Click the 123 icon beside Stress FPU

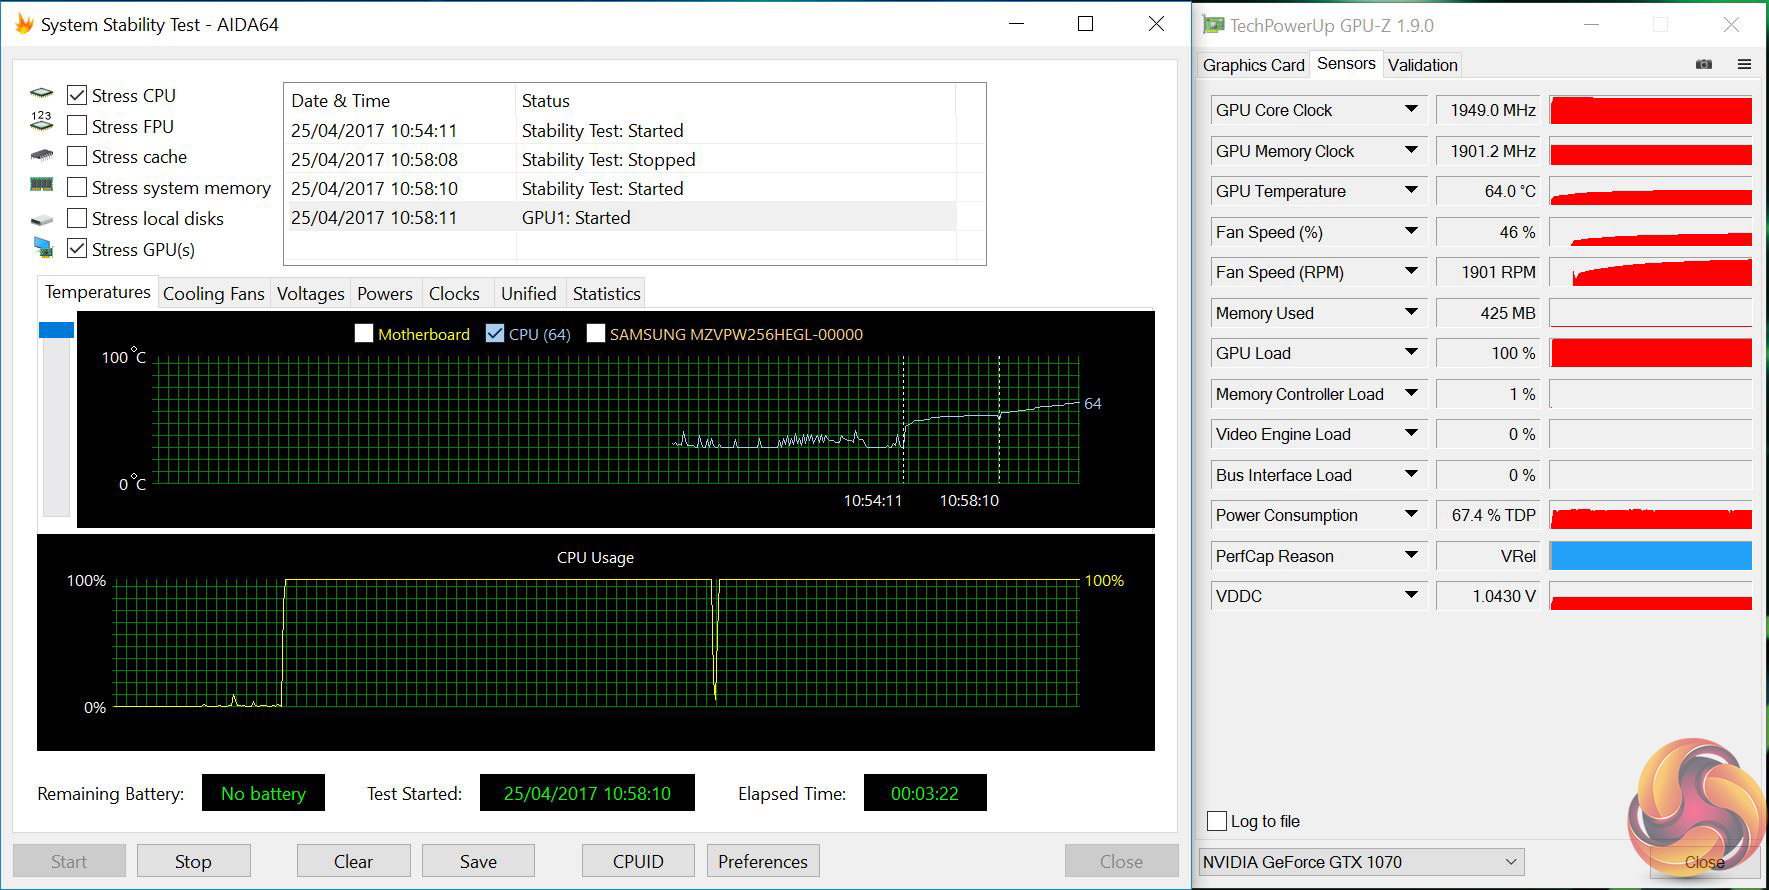(41, 122)
